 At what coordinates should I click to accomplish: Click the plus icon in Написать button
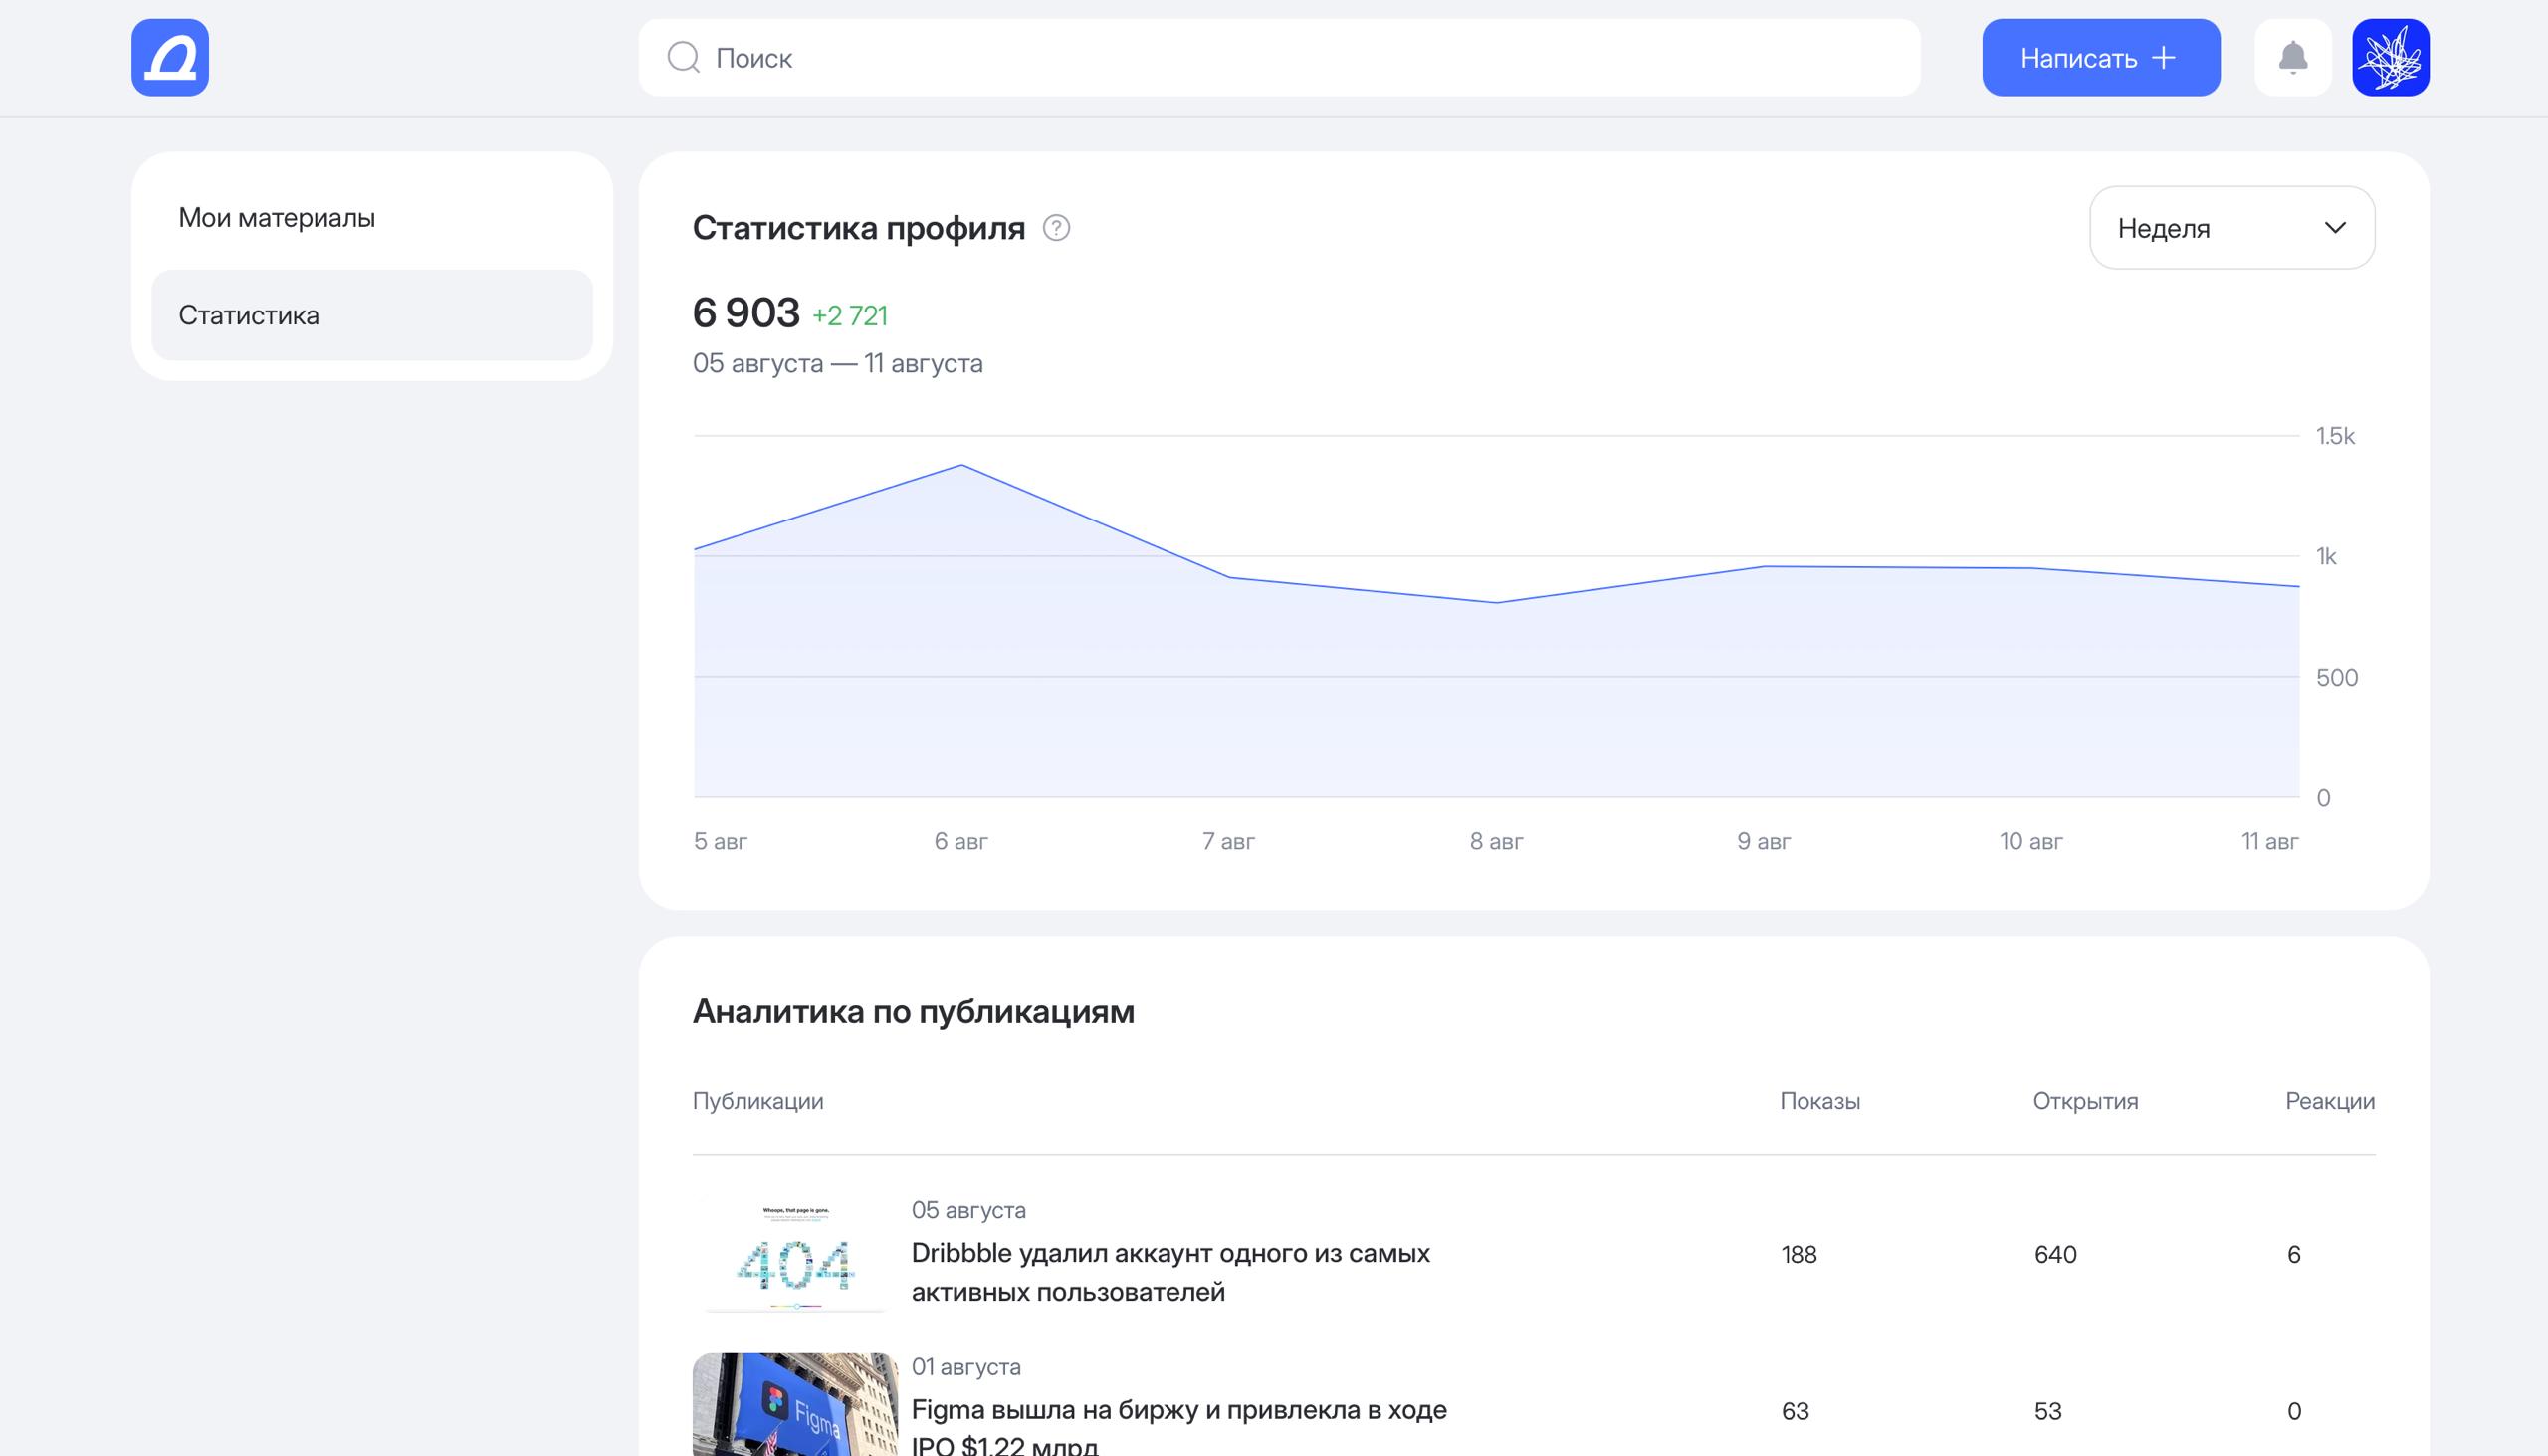point(2164,58)
